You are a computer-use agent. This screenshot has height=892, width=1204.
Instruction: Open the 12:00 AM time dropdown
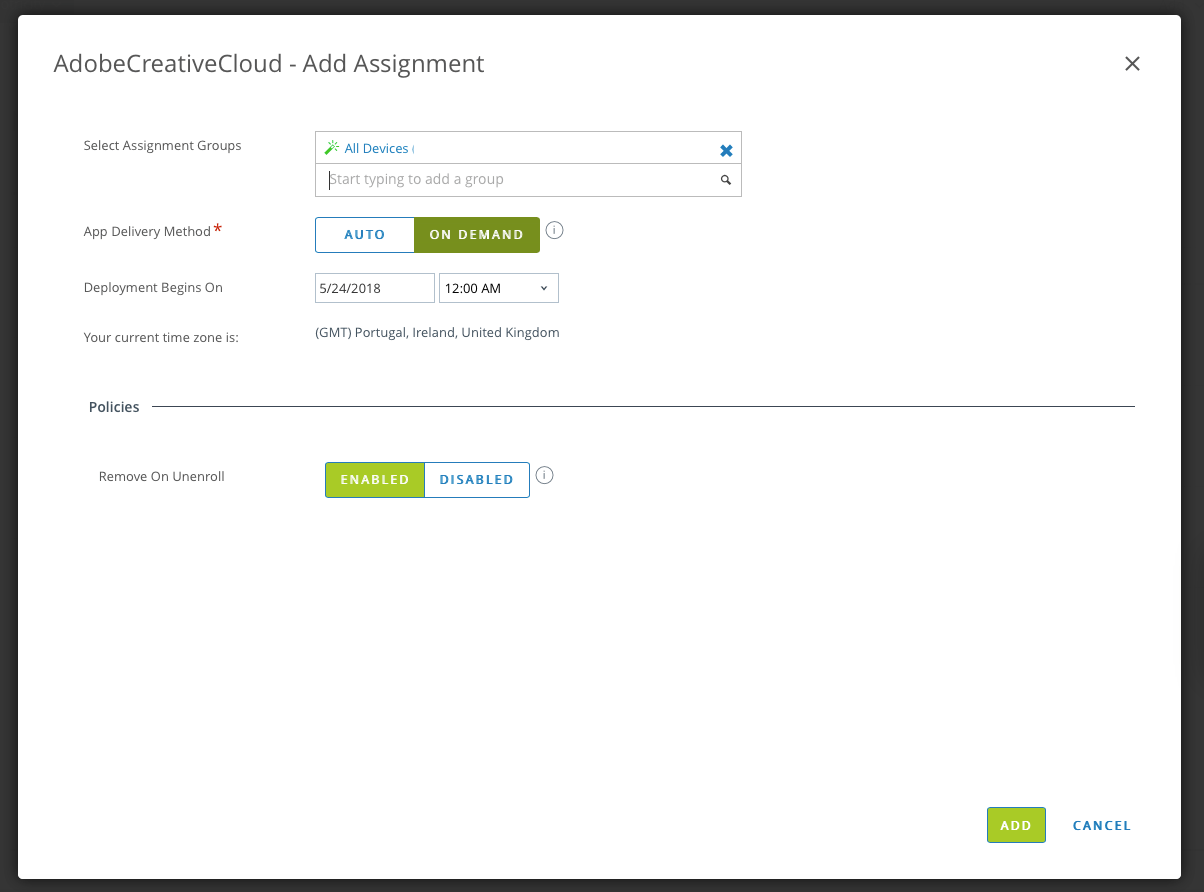pos(499,288)
